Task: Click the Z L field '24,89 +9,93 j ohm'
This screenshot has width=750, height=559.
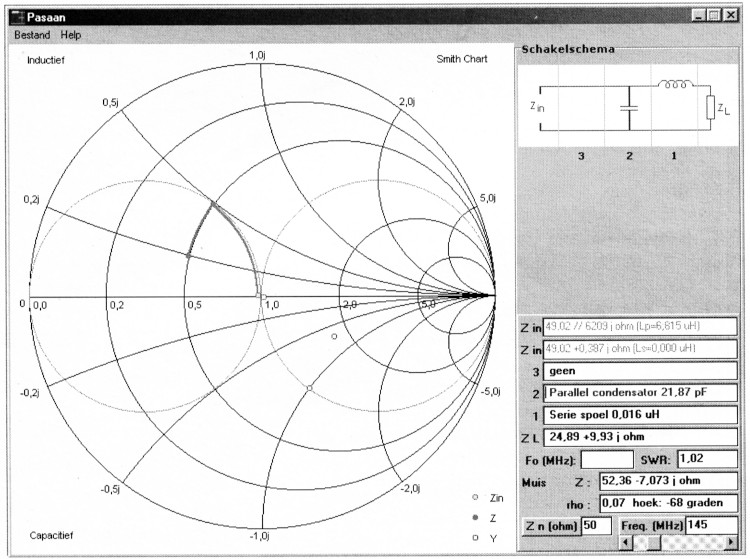Action: click(x=640, y=437)
